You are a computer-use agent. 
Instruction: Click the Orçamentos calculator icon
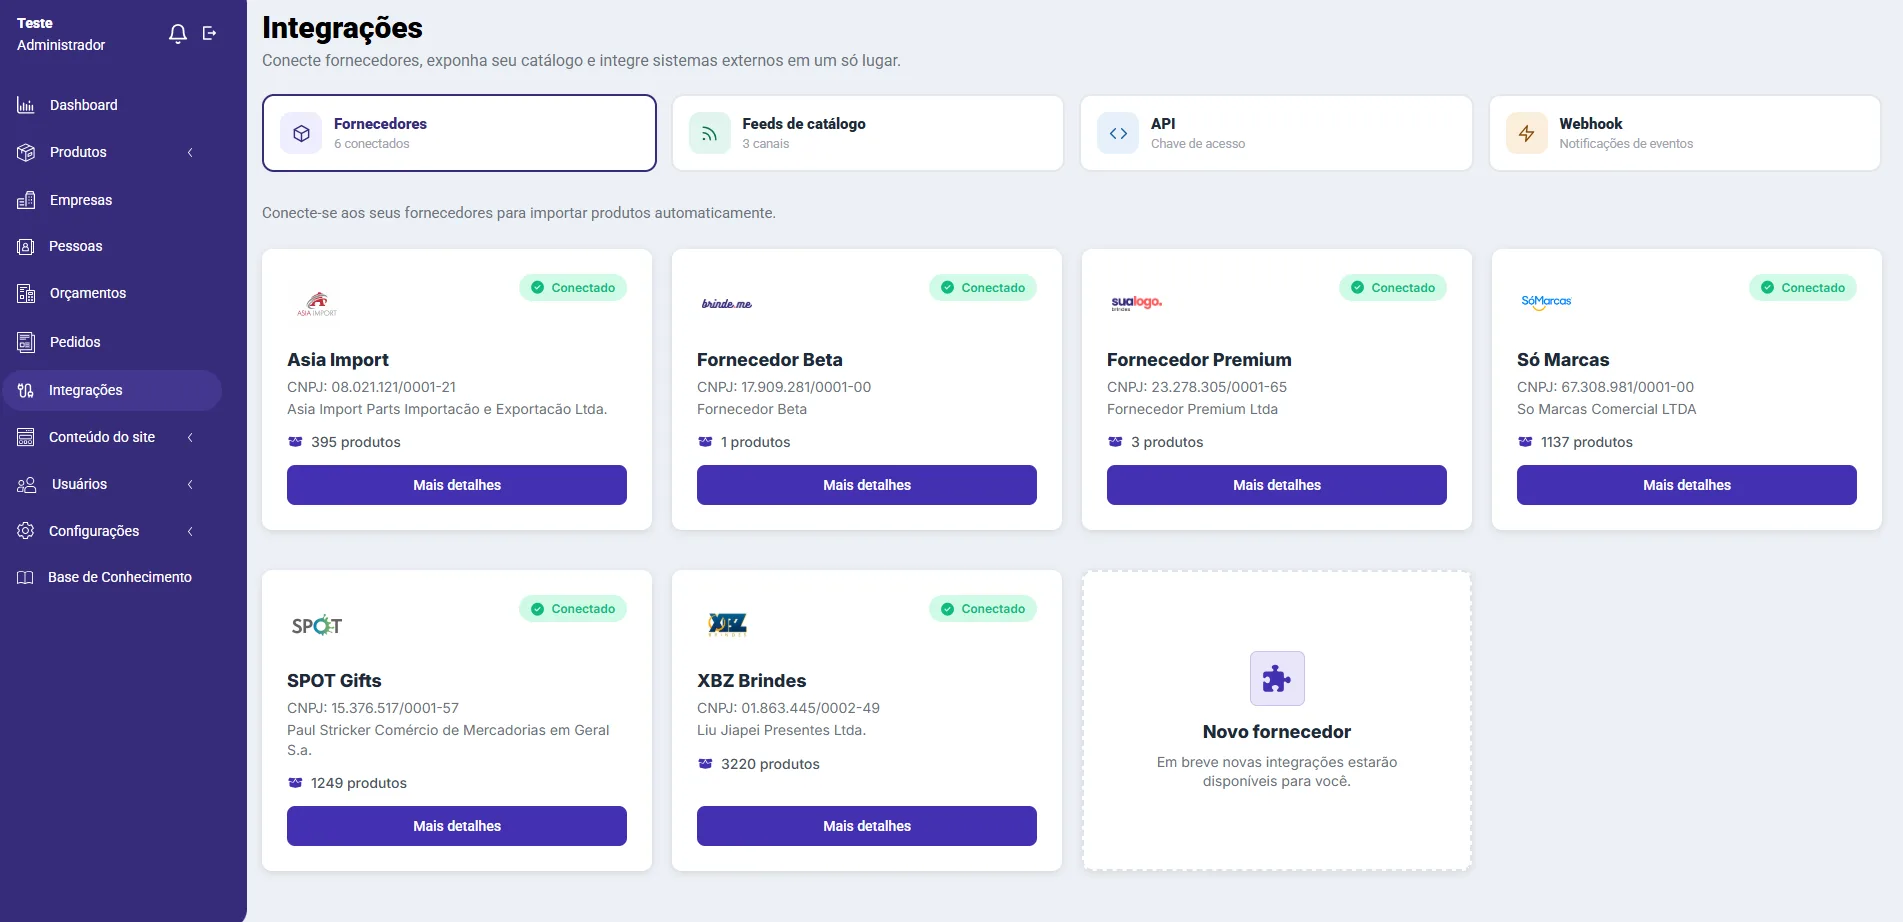point(26,293)
